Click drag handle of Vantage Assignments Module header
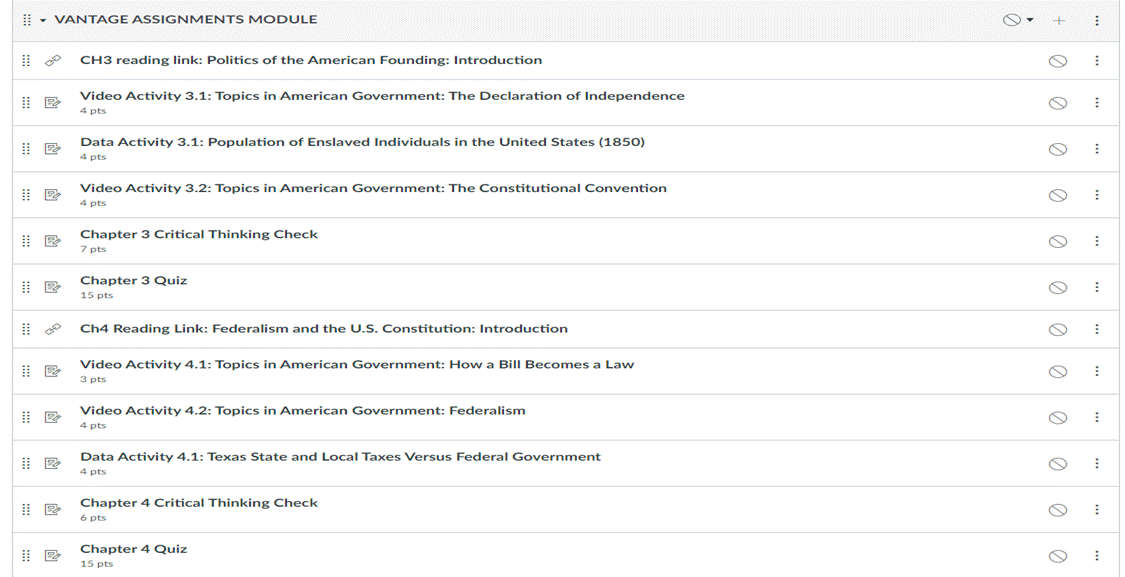This screenshot has height=577, width=1125. pyautogui.click(x=27, y=20)
